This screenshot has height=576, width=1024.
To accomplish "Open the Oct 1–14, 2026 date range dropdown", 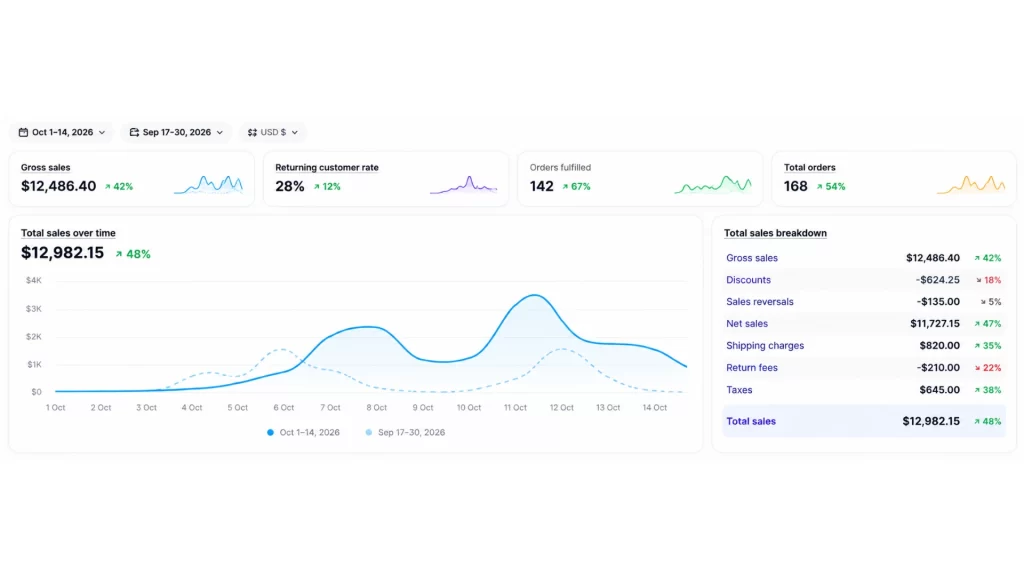I will pyautogui.click(x=61, y=132).
